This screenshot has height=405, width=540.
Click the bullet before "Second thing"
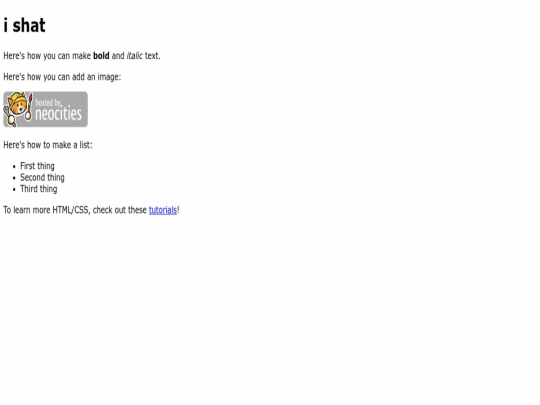14,178
